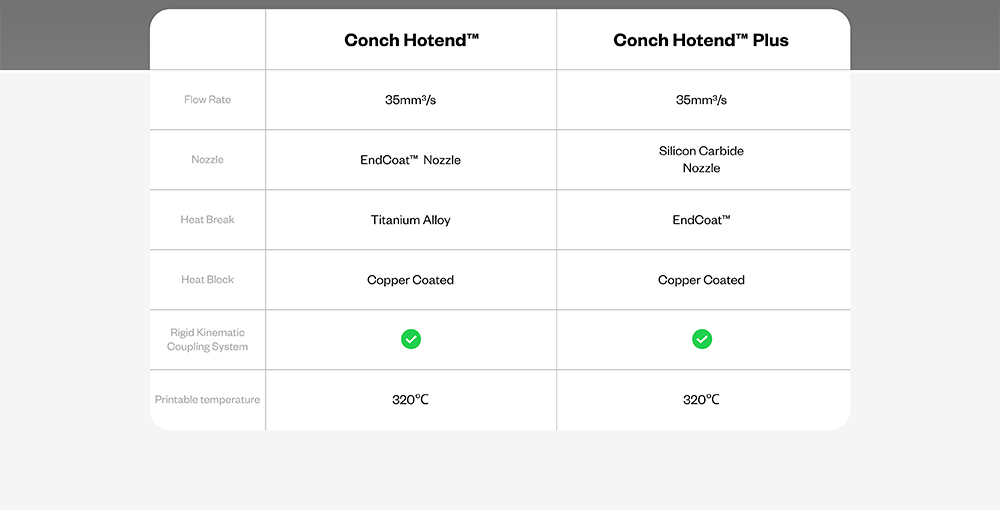Select the Conch Hotend™ Plus column header
Image resolution: width=1000 pixels, height=510 pixels.
point(701,40)
